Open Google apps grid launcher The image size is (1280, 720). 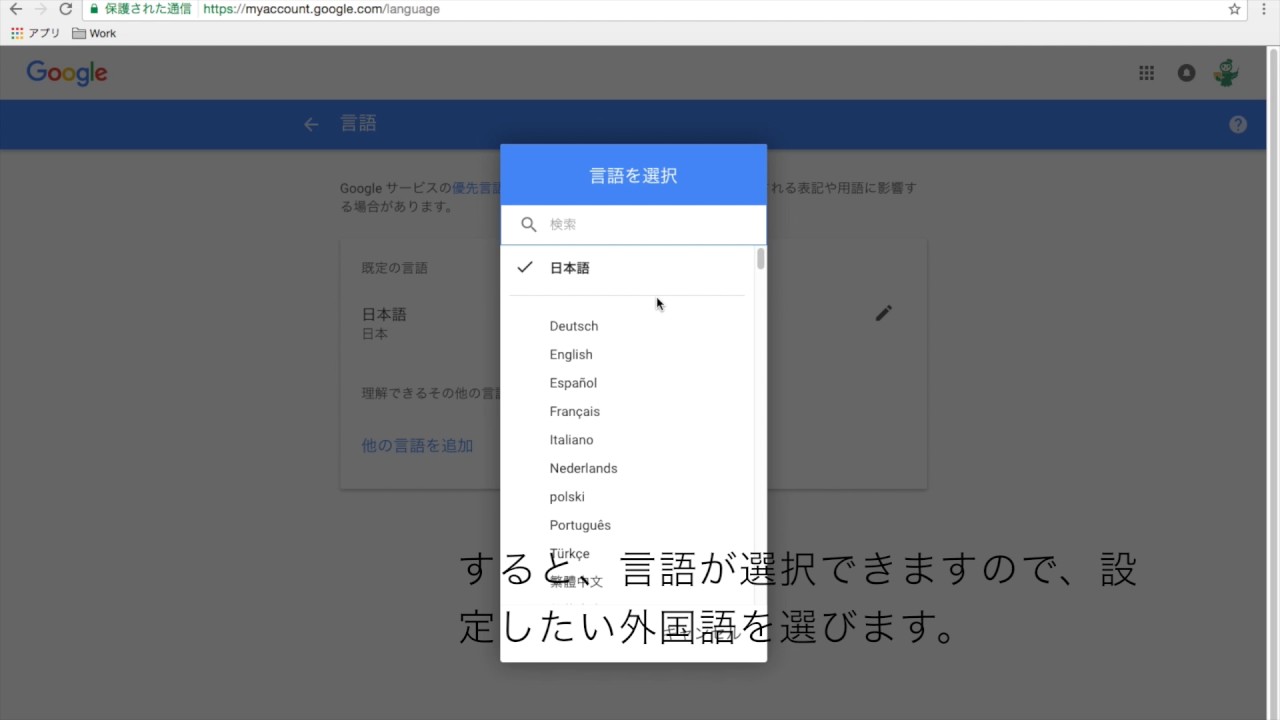[x=1147, y=73]
